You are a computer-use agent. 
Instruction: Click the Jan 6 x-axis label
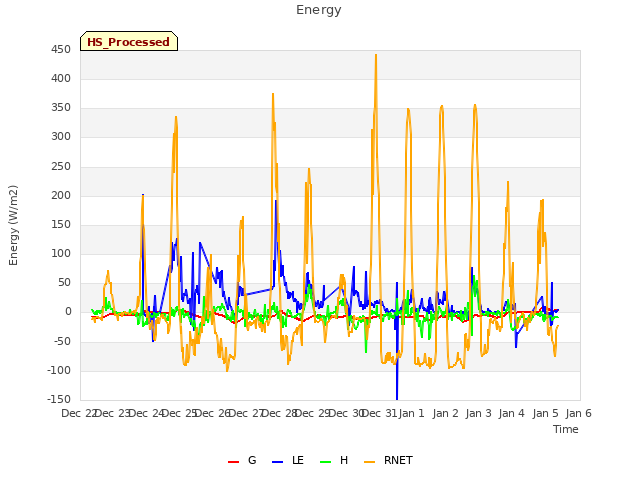click(579, 413)
